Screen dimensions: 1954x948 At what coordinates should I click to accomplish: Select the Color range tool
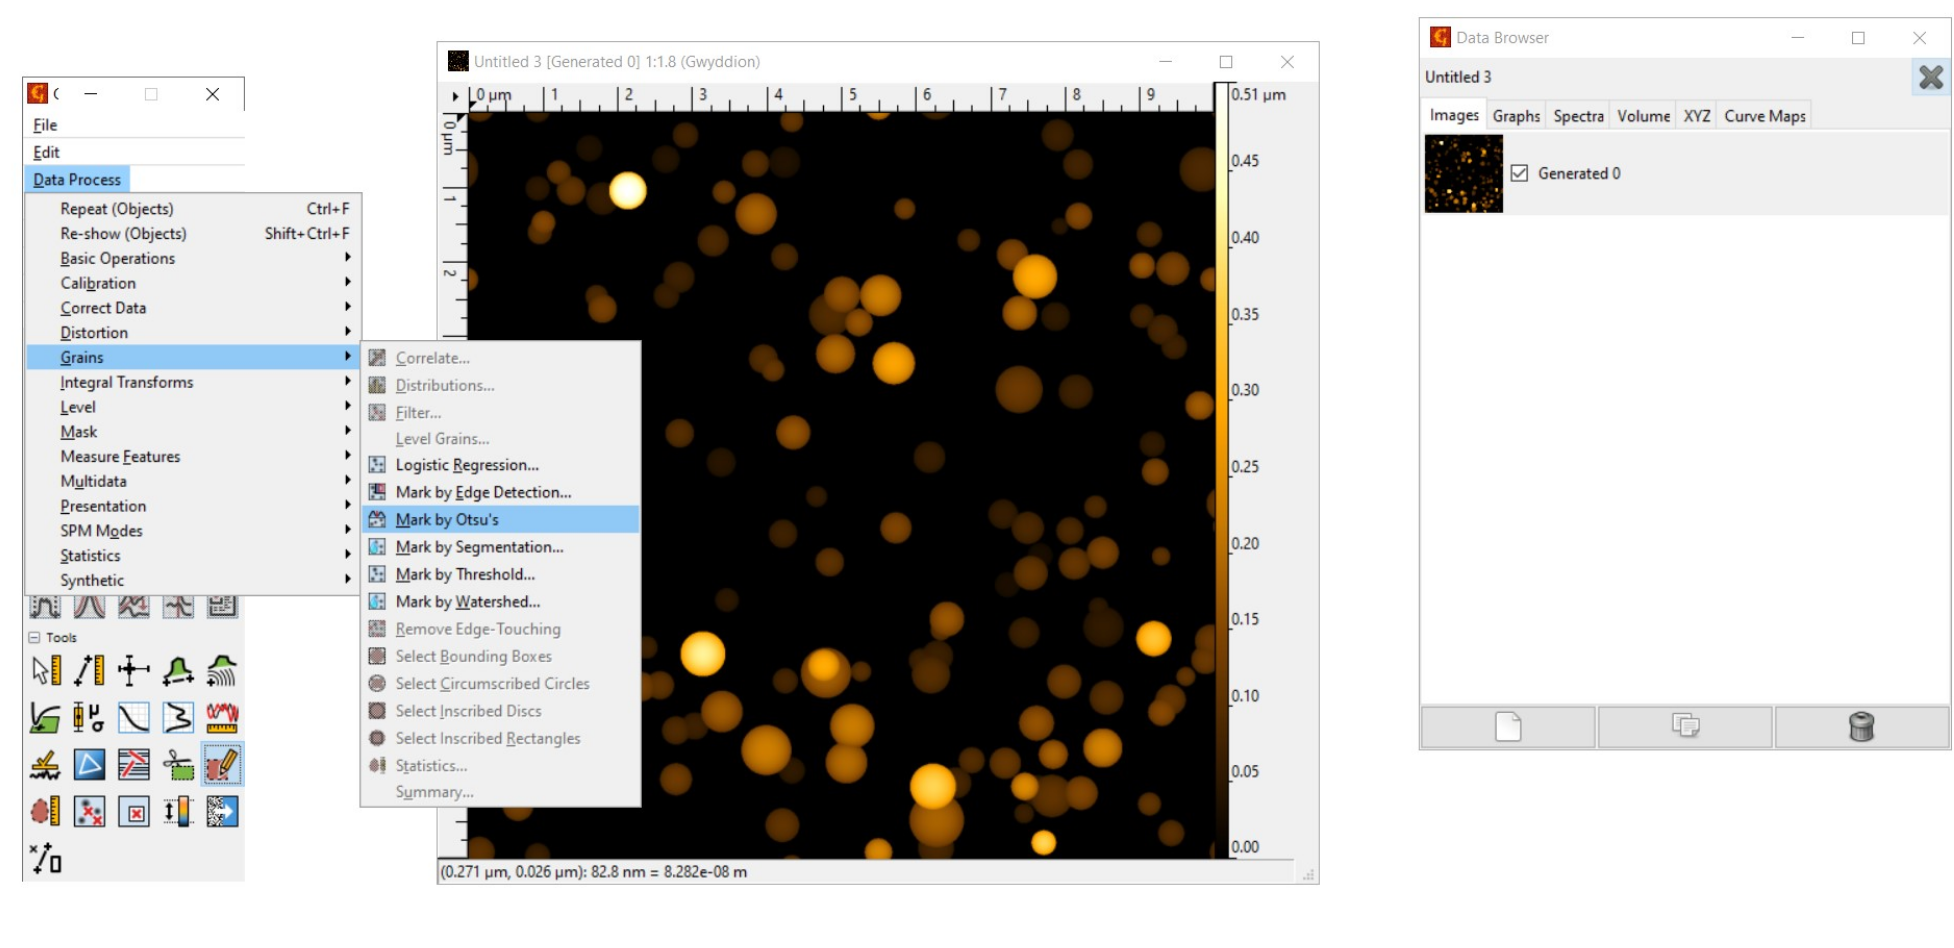click(178, 811)
